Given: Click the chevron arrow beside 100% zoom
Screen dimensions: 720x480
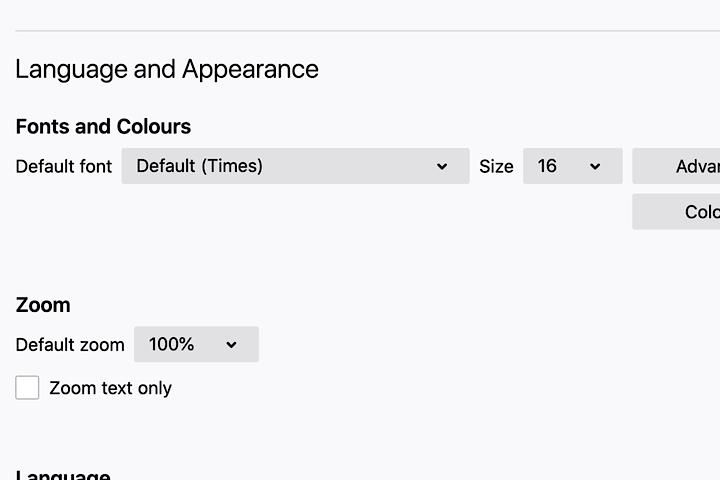Looking at the screenshot, I should [231, 345].
